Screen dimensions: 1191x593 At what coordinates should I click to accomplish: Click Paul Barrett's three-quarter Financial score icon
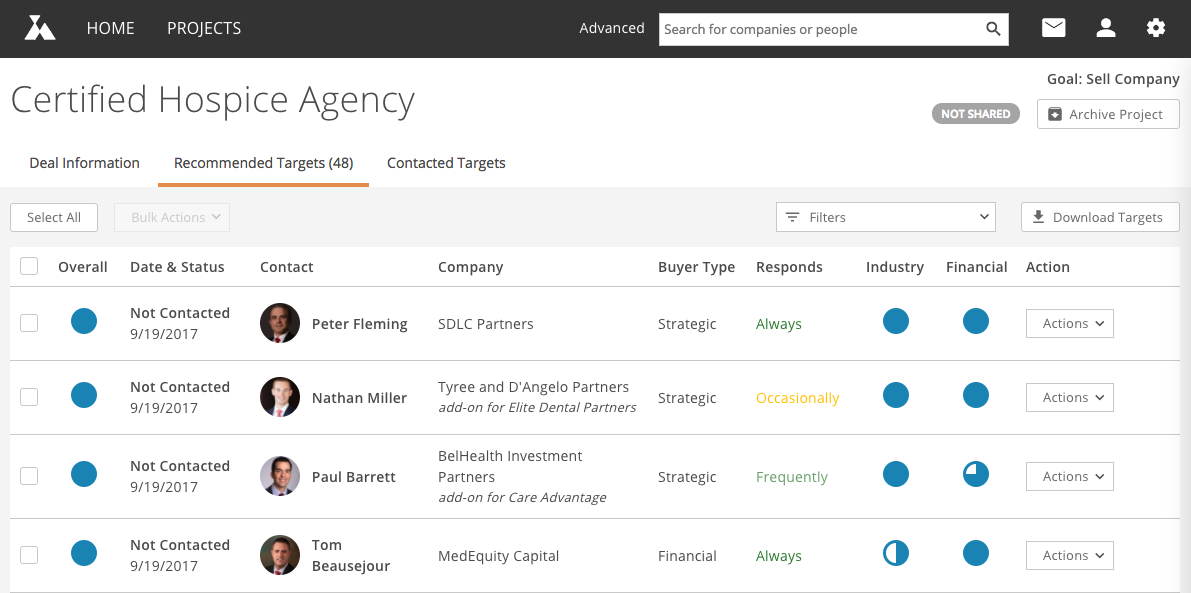(x=976, y=474)
